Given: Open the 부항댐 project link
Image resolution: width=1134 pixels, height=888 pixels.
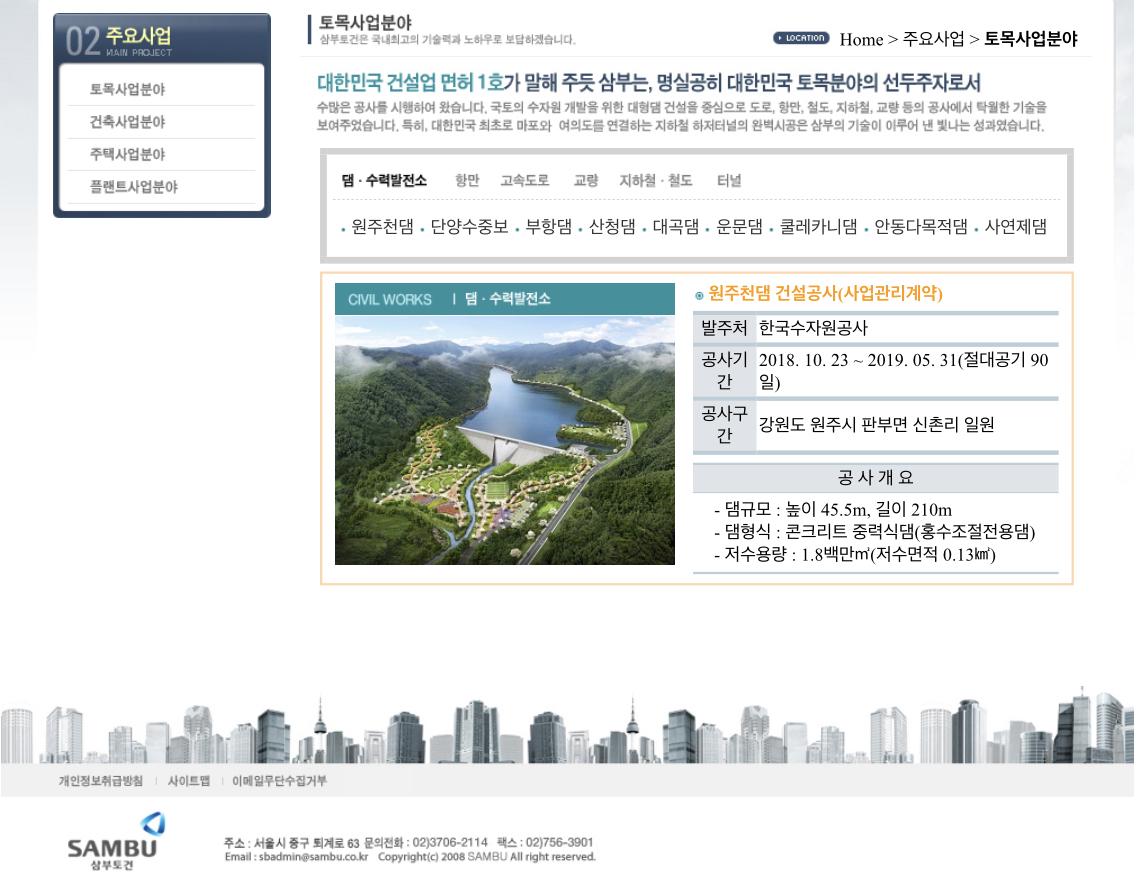Looking at the screenshot, I should point(548,227).
